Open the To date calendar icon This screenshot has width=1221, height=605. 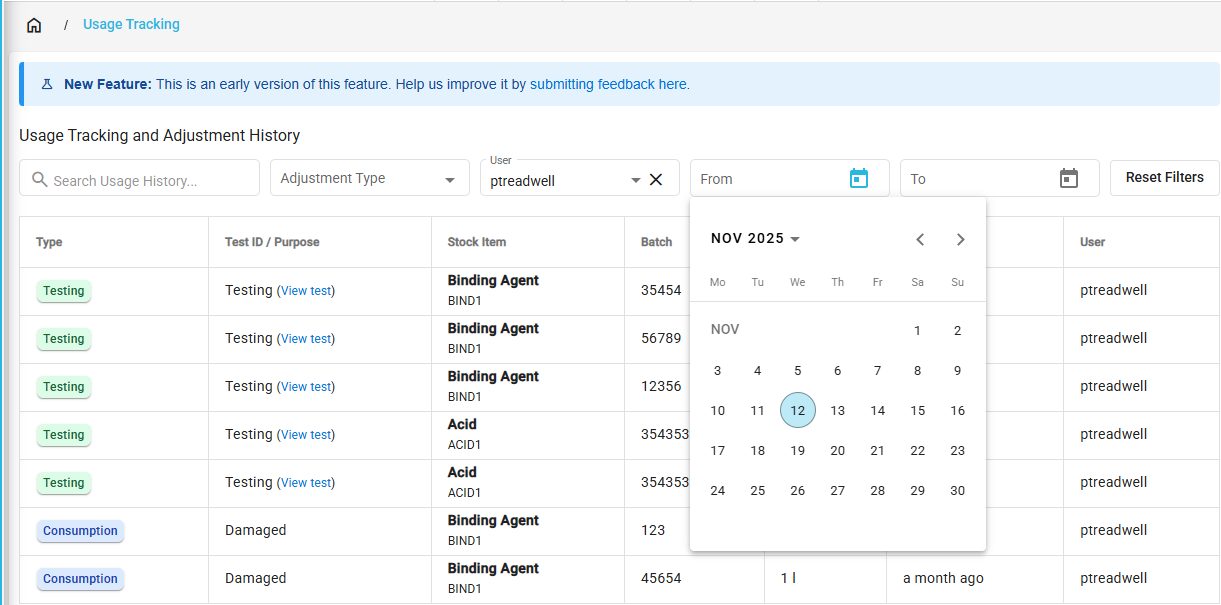(x=1069, y=178)
